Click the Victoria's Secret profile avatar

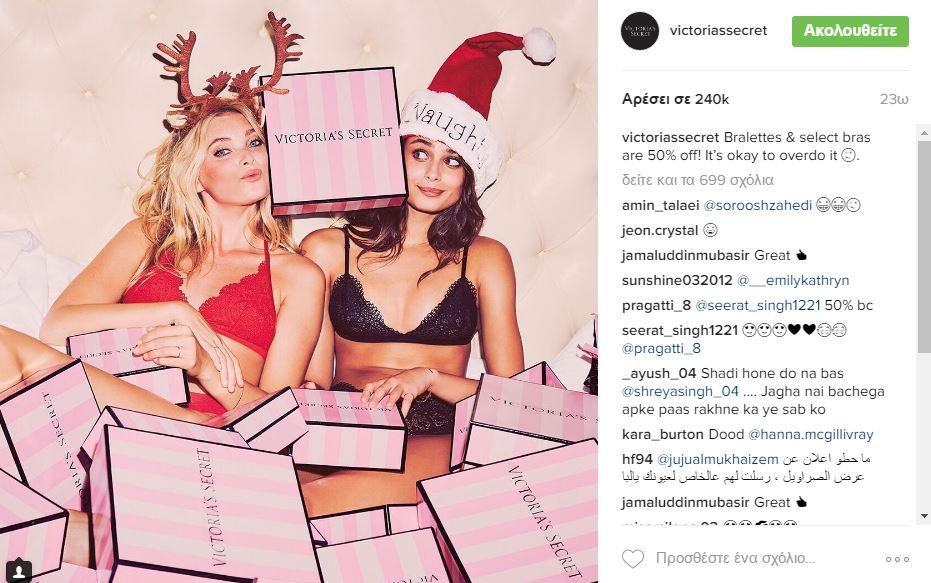(640, 31)
